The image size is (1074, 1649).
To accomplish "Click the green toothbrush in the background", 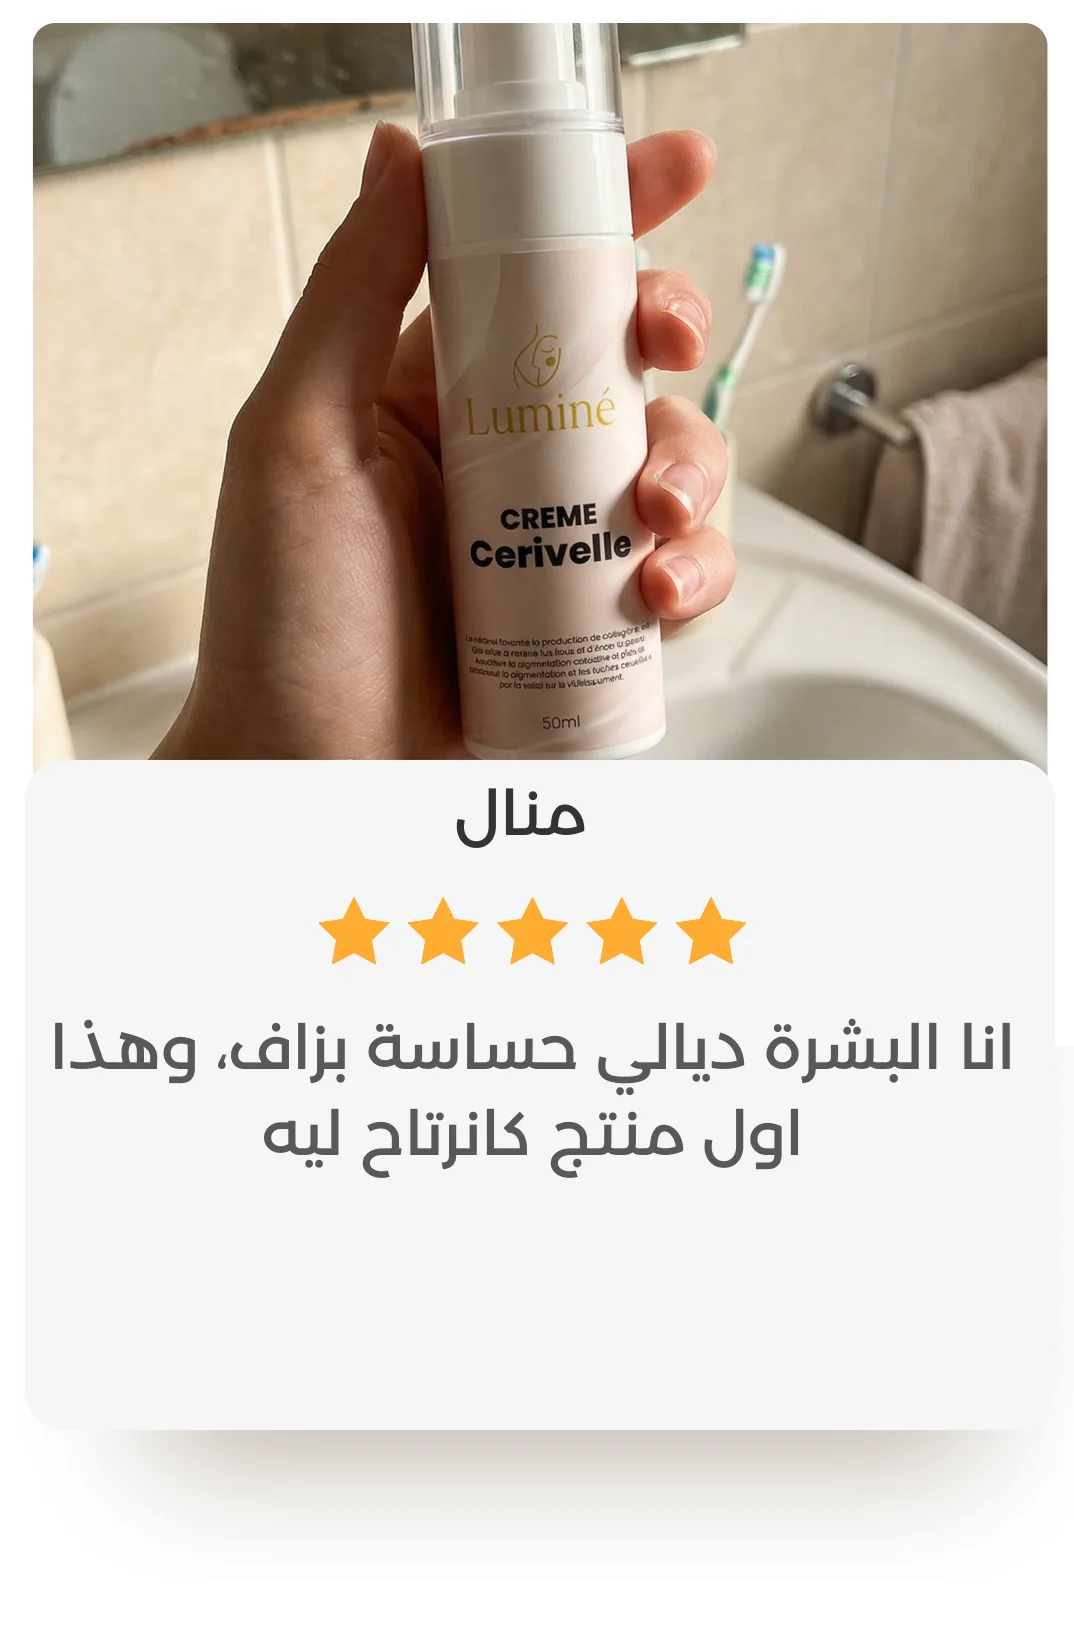I will pos(744,330).
